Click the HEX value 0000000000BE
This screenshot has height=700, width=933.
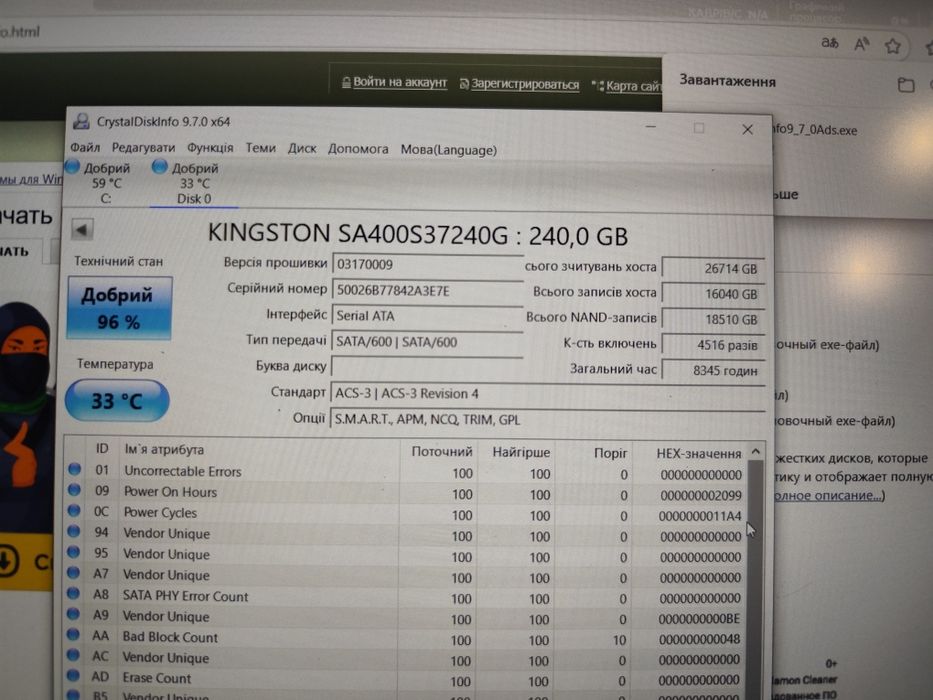click(699, 619)
